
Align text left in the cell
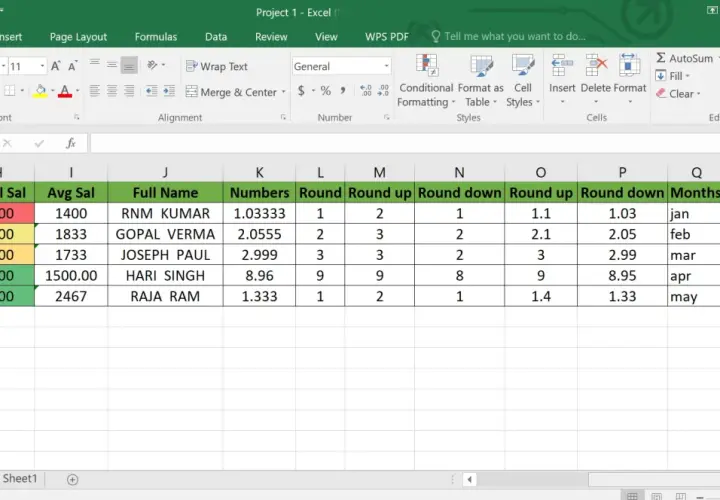(95, 91)
